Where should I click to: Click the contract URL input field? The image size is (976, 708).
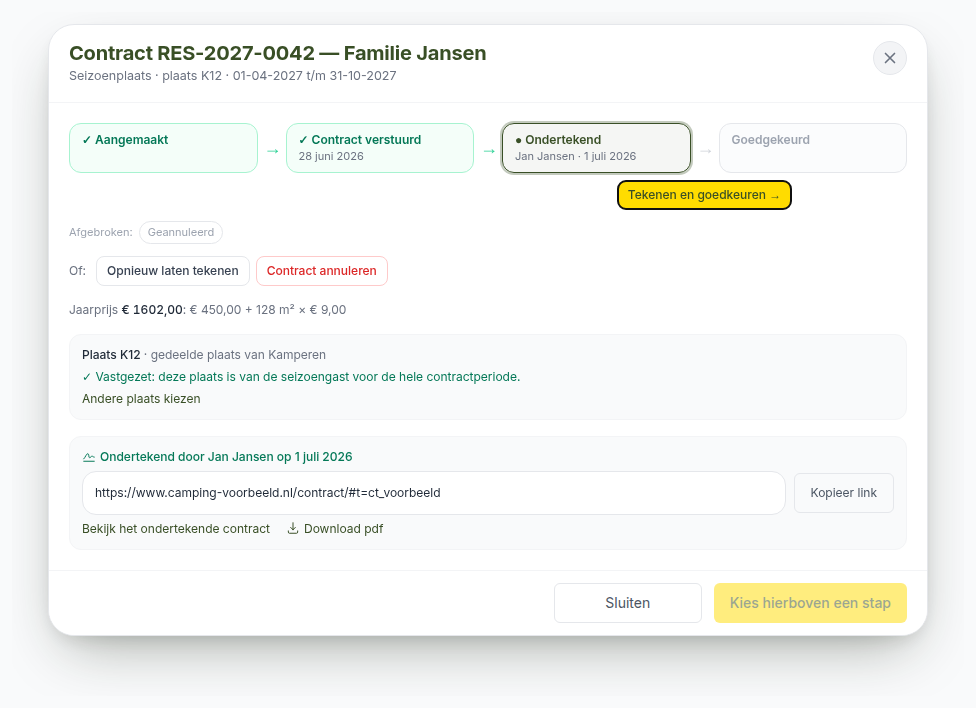[x=433, y=493]
